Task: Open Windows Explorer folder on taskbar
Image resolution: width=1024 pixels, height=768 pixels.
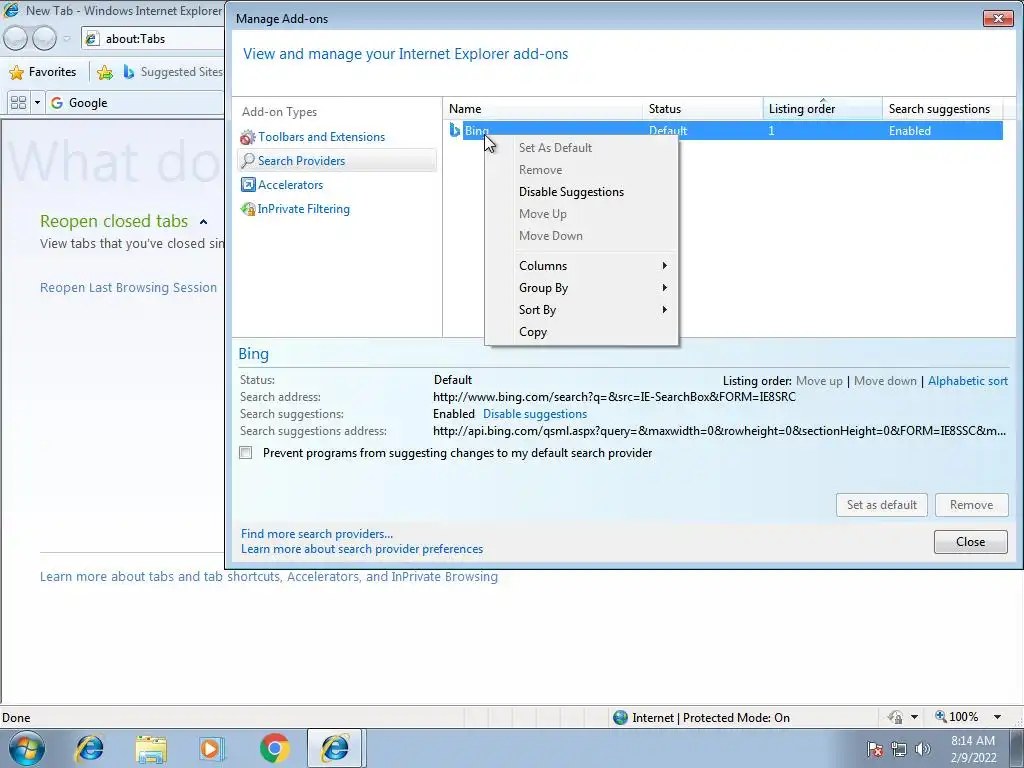Action: [151, 749]
